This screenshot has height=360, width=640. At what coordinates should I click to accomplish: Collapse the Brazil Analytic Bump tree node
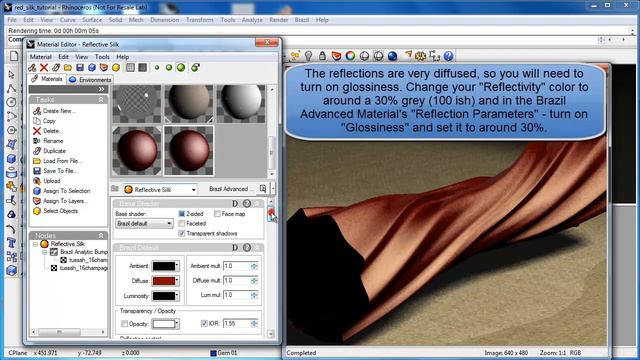coord(45,252)
